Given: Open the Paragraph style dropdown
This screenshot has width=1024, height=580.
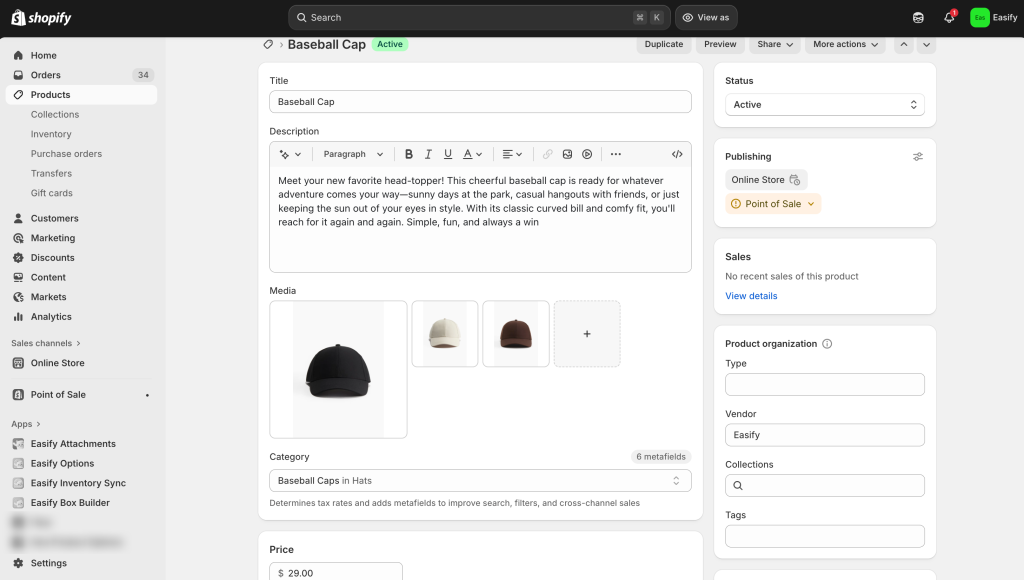Looking at the screenshot, I should pos(353,154).
